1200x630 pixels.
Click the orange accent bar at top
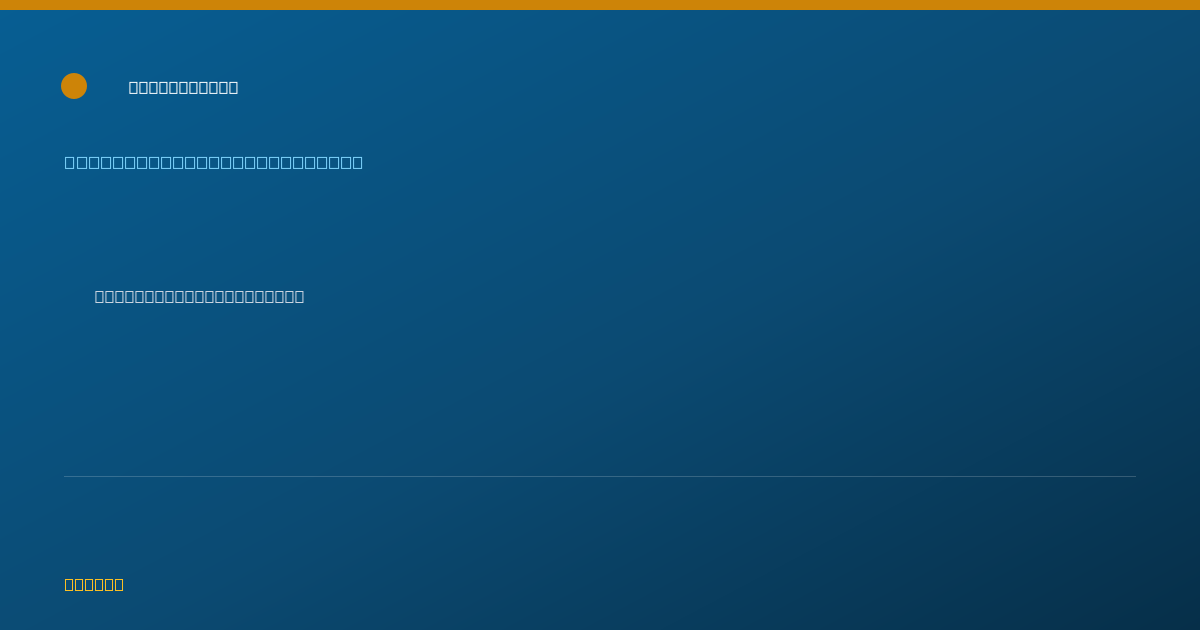[600, 5]
